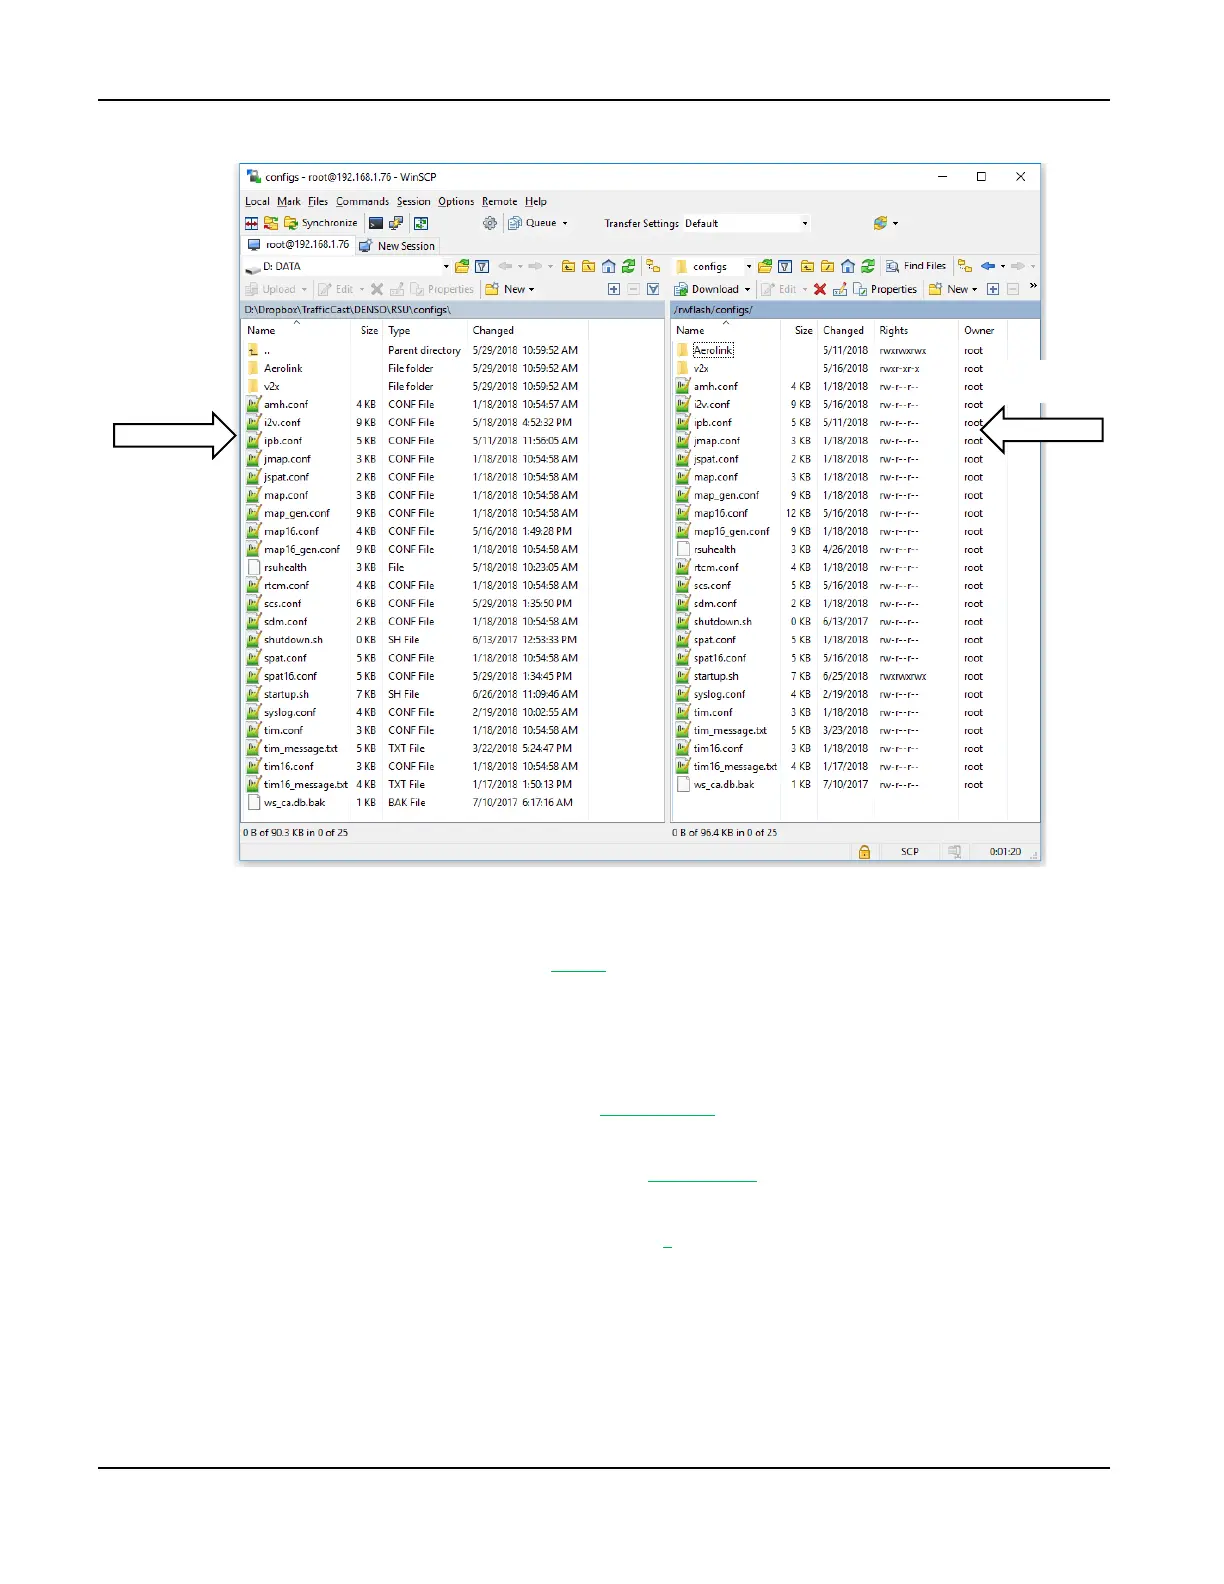Click the local panel filter icon
The height and width of the screenshot is (1584, 1224).
tap(482, 266)
